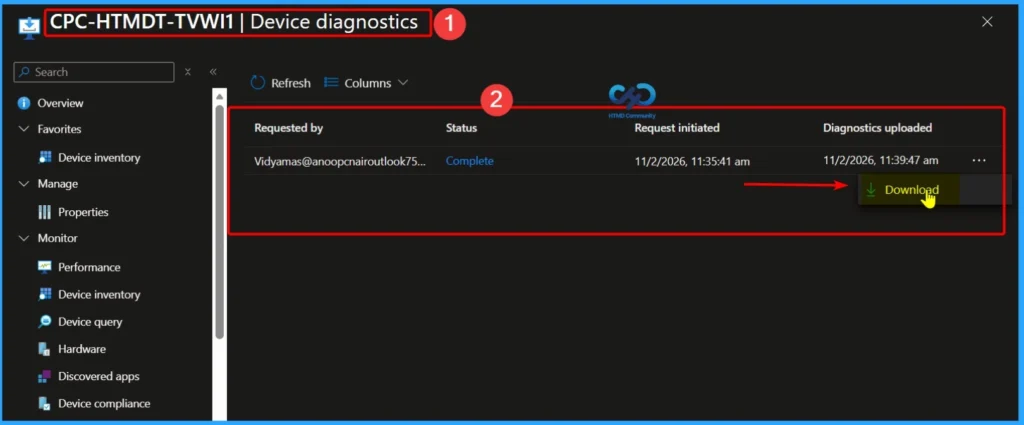
Task: Click the Refresh button
Action: 281,83
